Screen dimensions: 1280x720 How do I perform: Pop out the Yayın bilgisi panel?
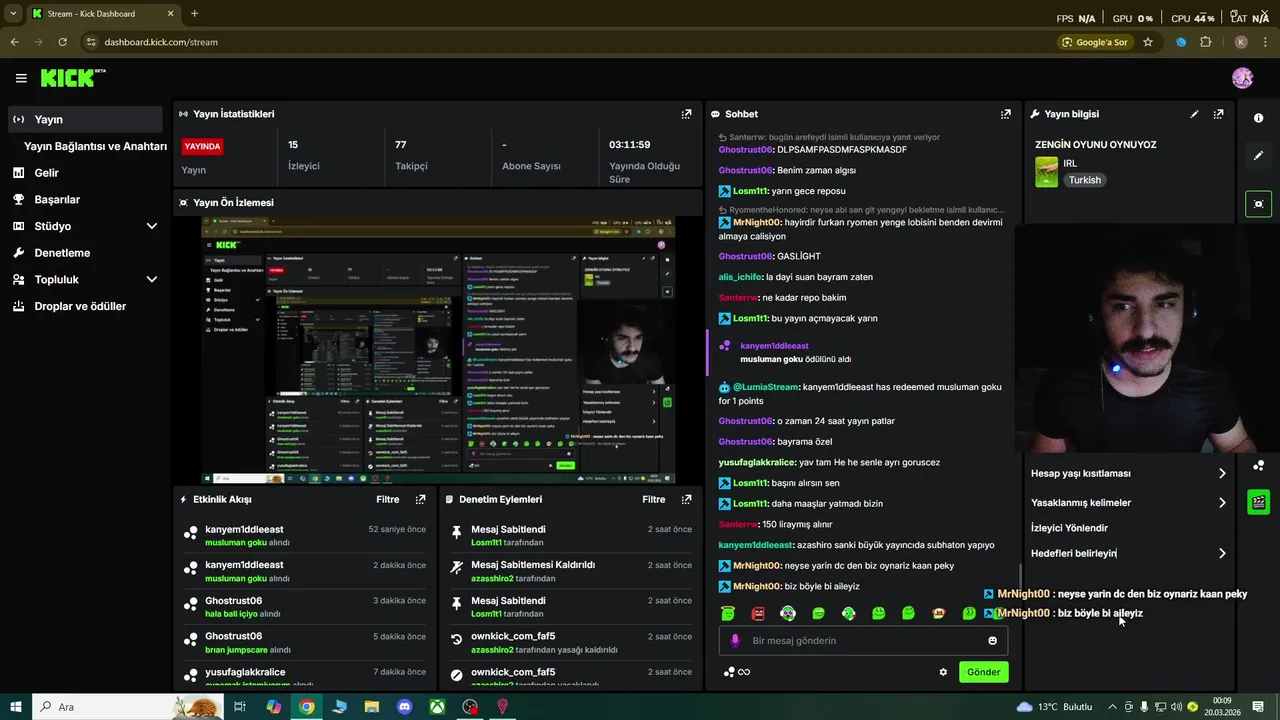click(1218, 114)
